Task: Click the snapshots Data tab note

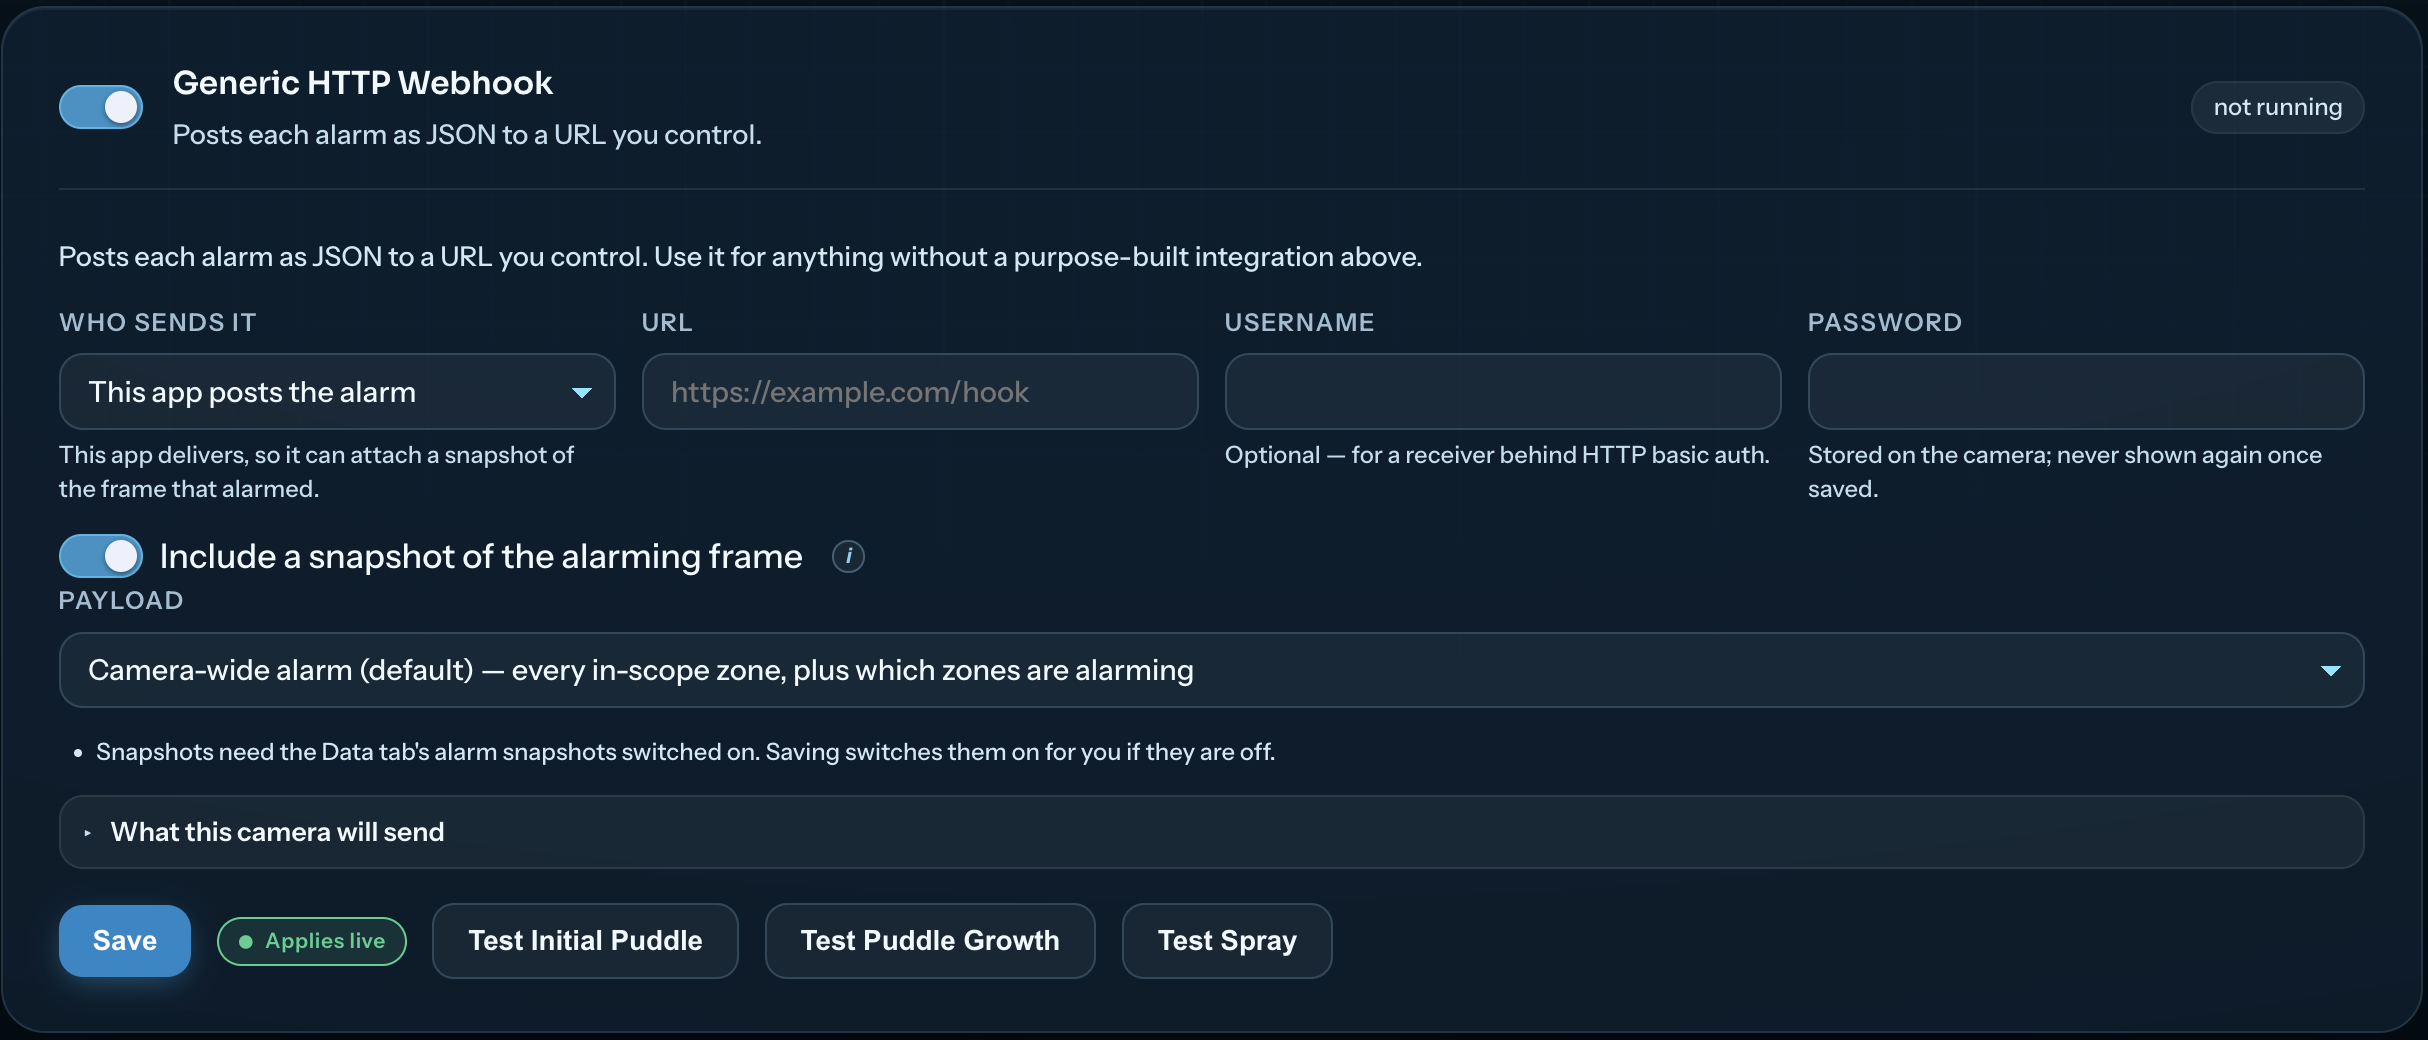Action: pos(685,752)
